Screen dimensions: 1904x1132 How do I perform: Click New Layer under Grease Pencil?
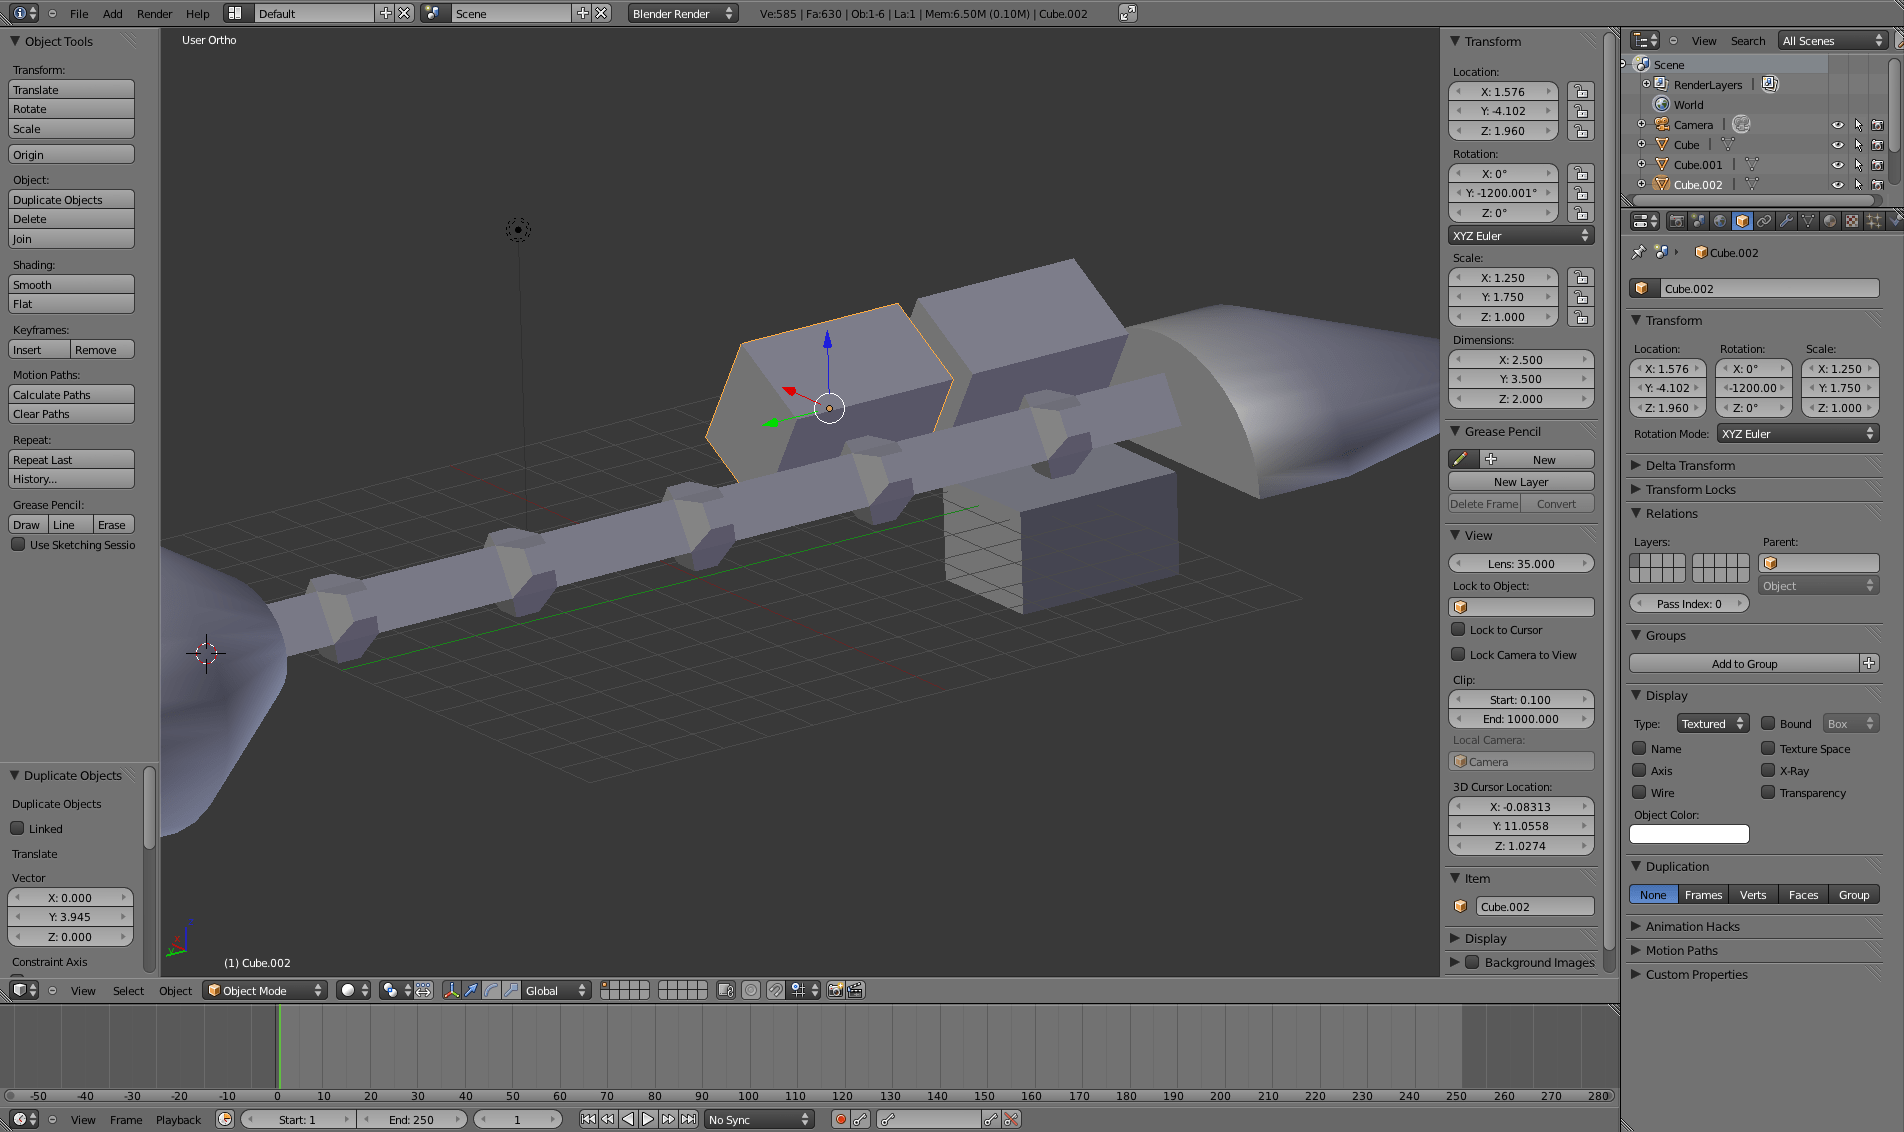pyautogui.click(x=1520, y=481)
